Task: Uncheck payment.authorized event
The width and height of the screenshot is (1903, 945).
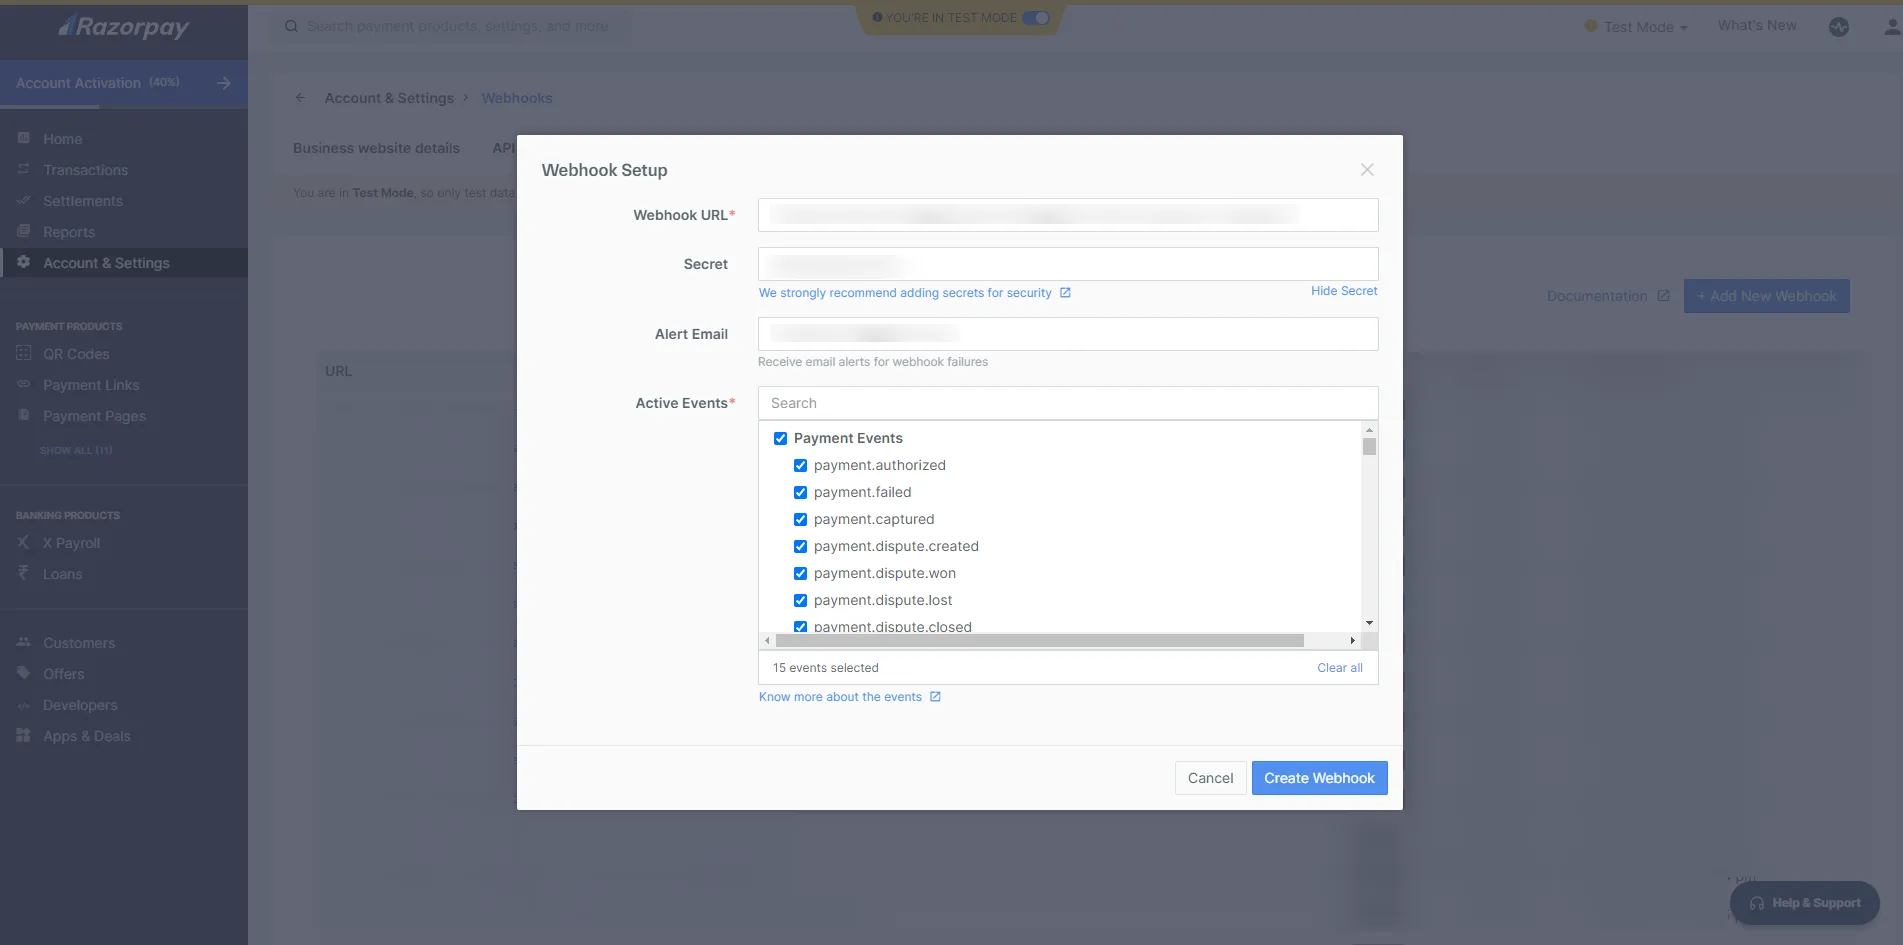Action: [800, 465]
